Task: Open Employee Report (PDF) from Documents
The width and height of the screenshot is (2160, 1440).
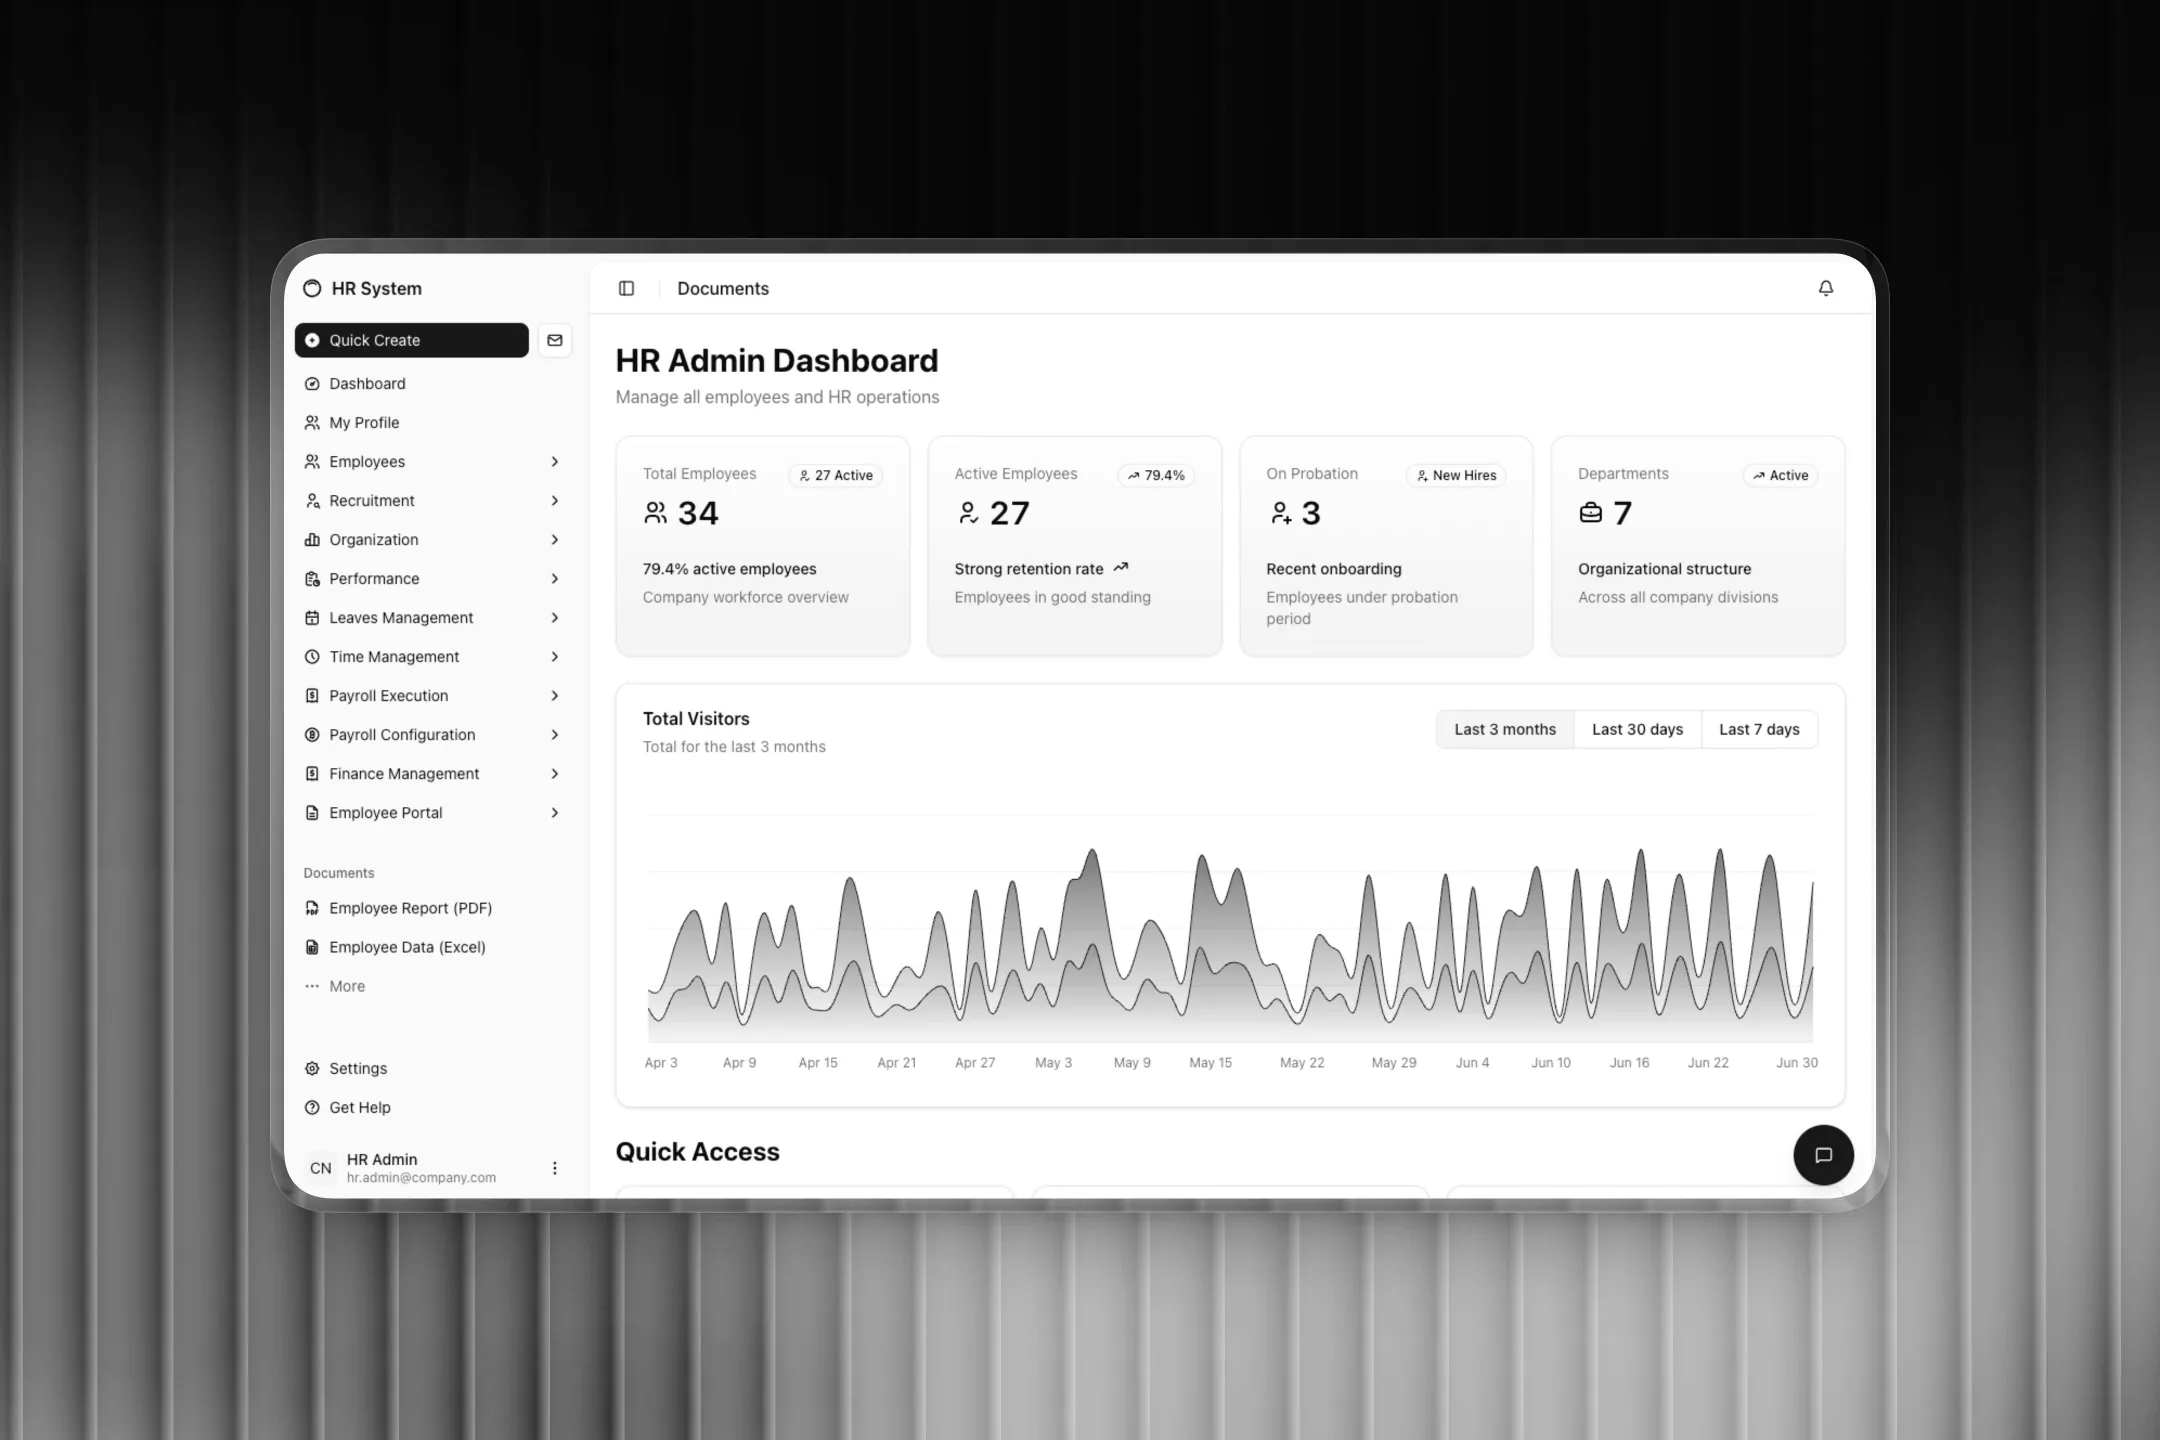Action: 410,907
